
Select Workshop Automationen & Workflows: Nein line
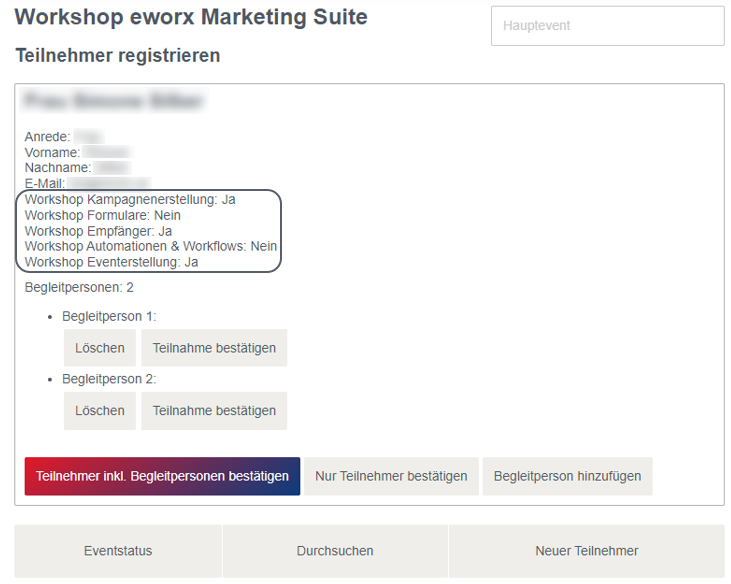[151, 246]
